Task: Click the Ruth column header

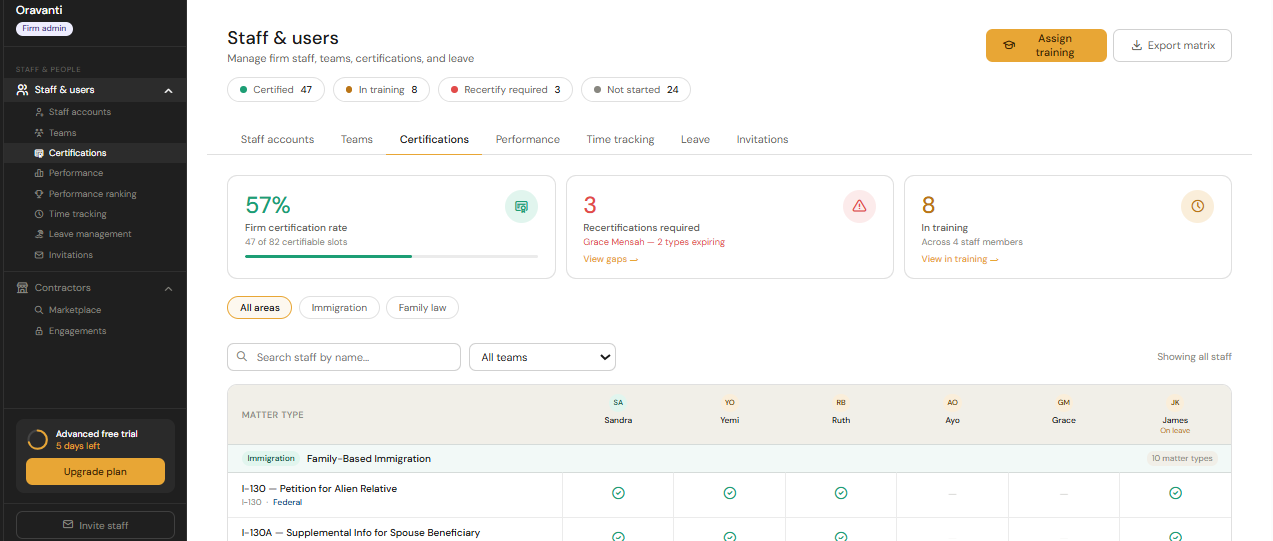Action: click(841, 412)
